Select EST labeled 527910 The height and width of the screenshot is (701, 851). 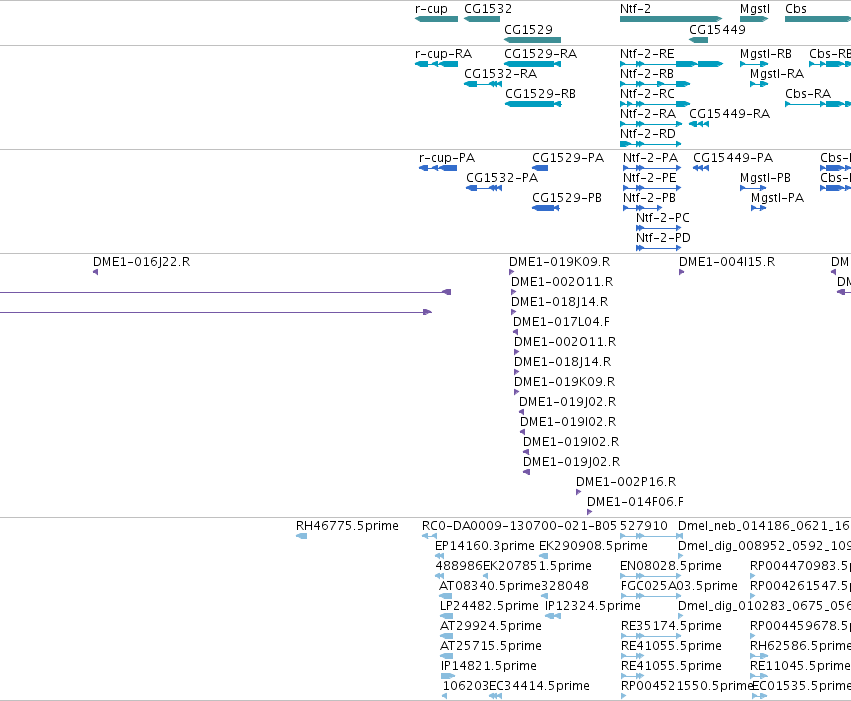[644, 526]
